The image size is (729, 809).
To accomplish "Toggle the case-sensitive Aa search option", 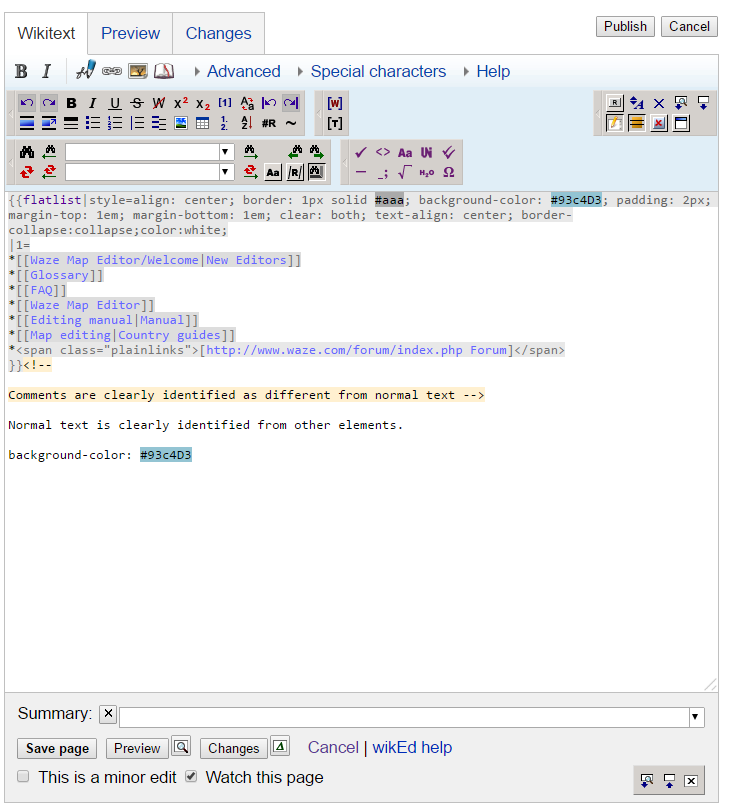I will (273, 172).
